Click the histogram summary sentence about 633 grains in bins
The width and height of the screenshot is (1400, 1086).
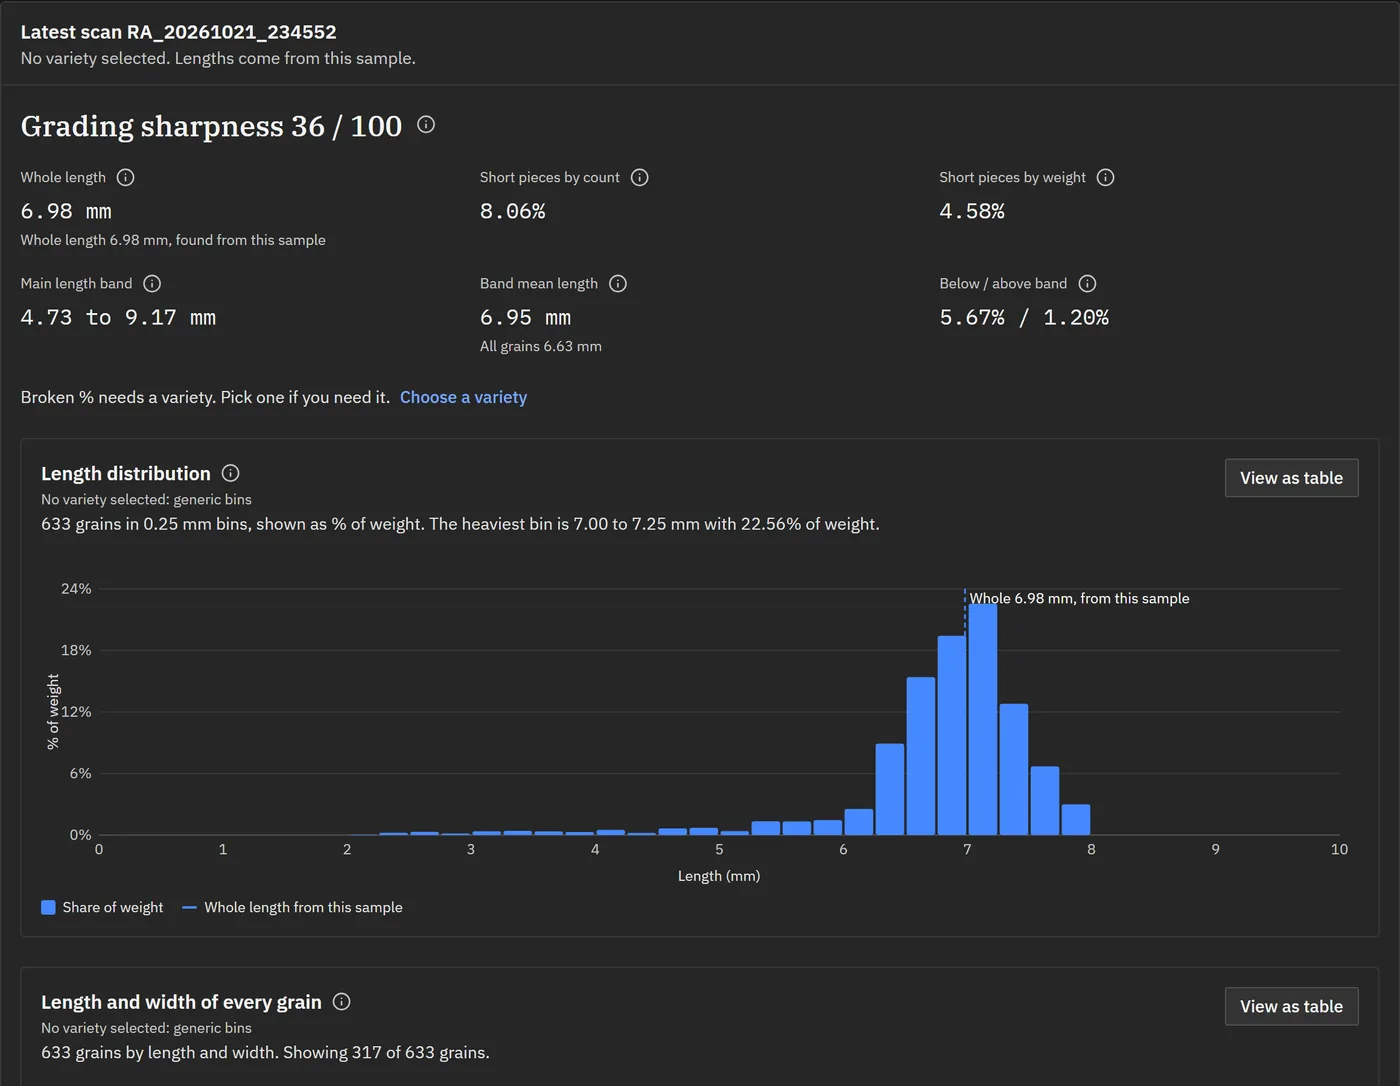click(460, 524)
